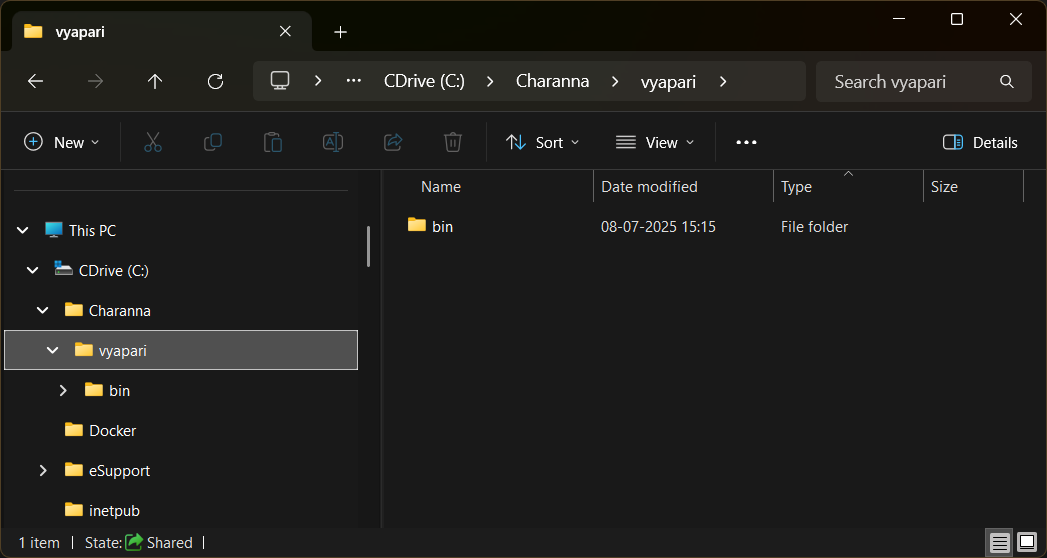The height and width of the screenshot is (558, 1047).
Task: Close the vyapari tab
Action: tap(285, 31)
